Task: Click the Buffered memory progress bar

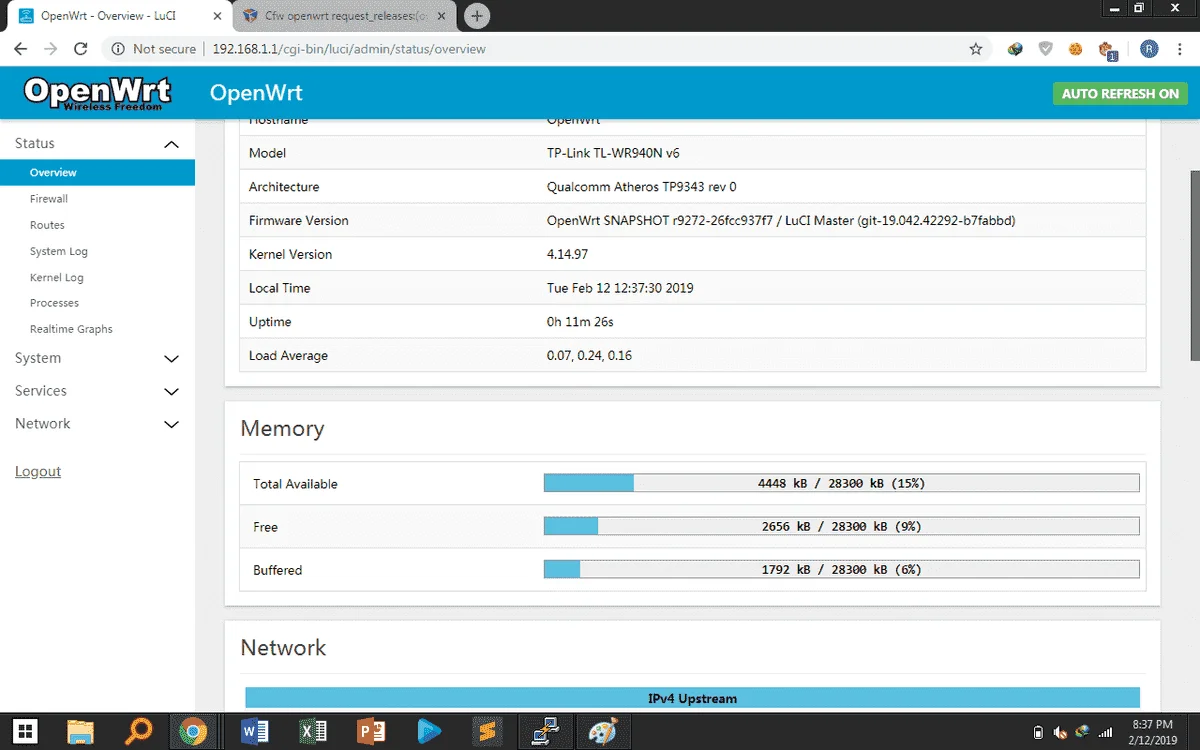Action: click(841, 569)
